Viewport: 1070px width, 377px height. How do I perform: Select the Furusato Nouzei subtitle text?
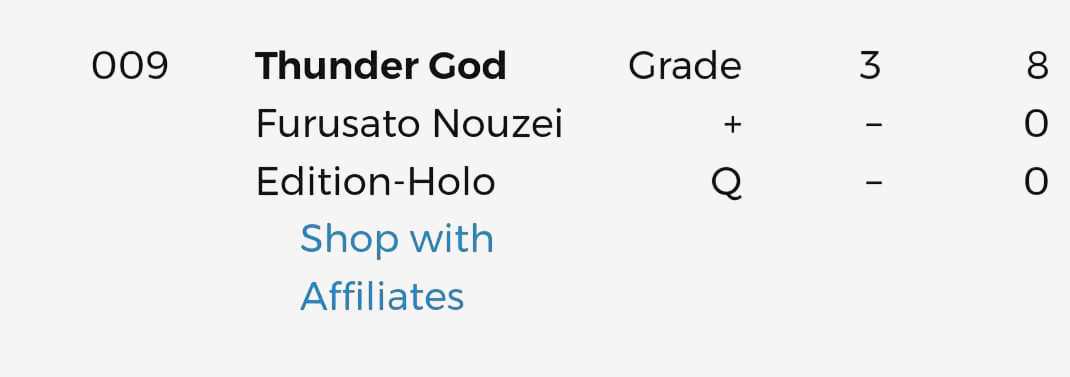409,124
